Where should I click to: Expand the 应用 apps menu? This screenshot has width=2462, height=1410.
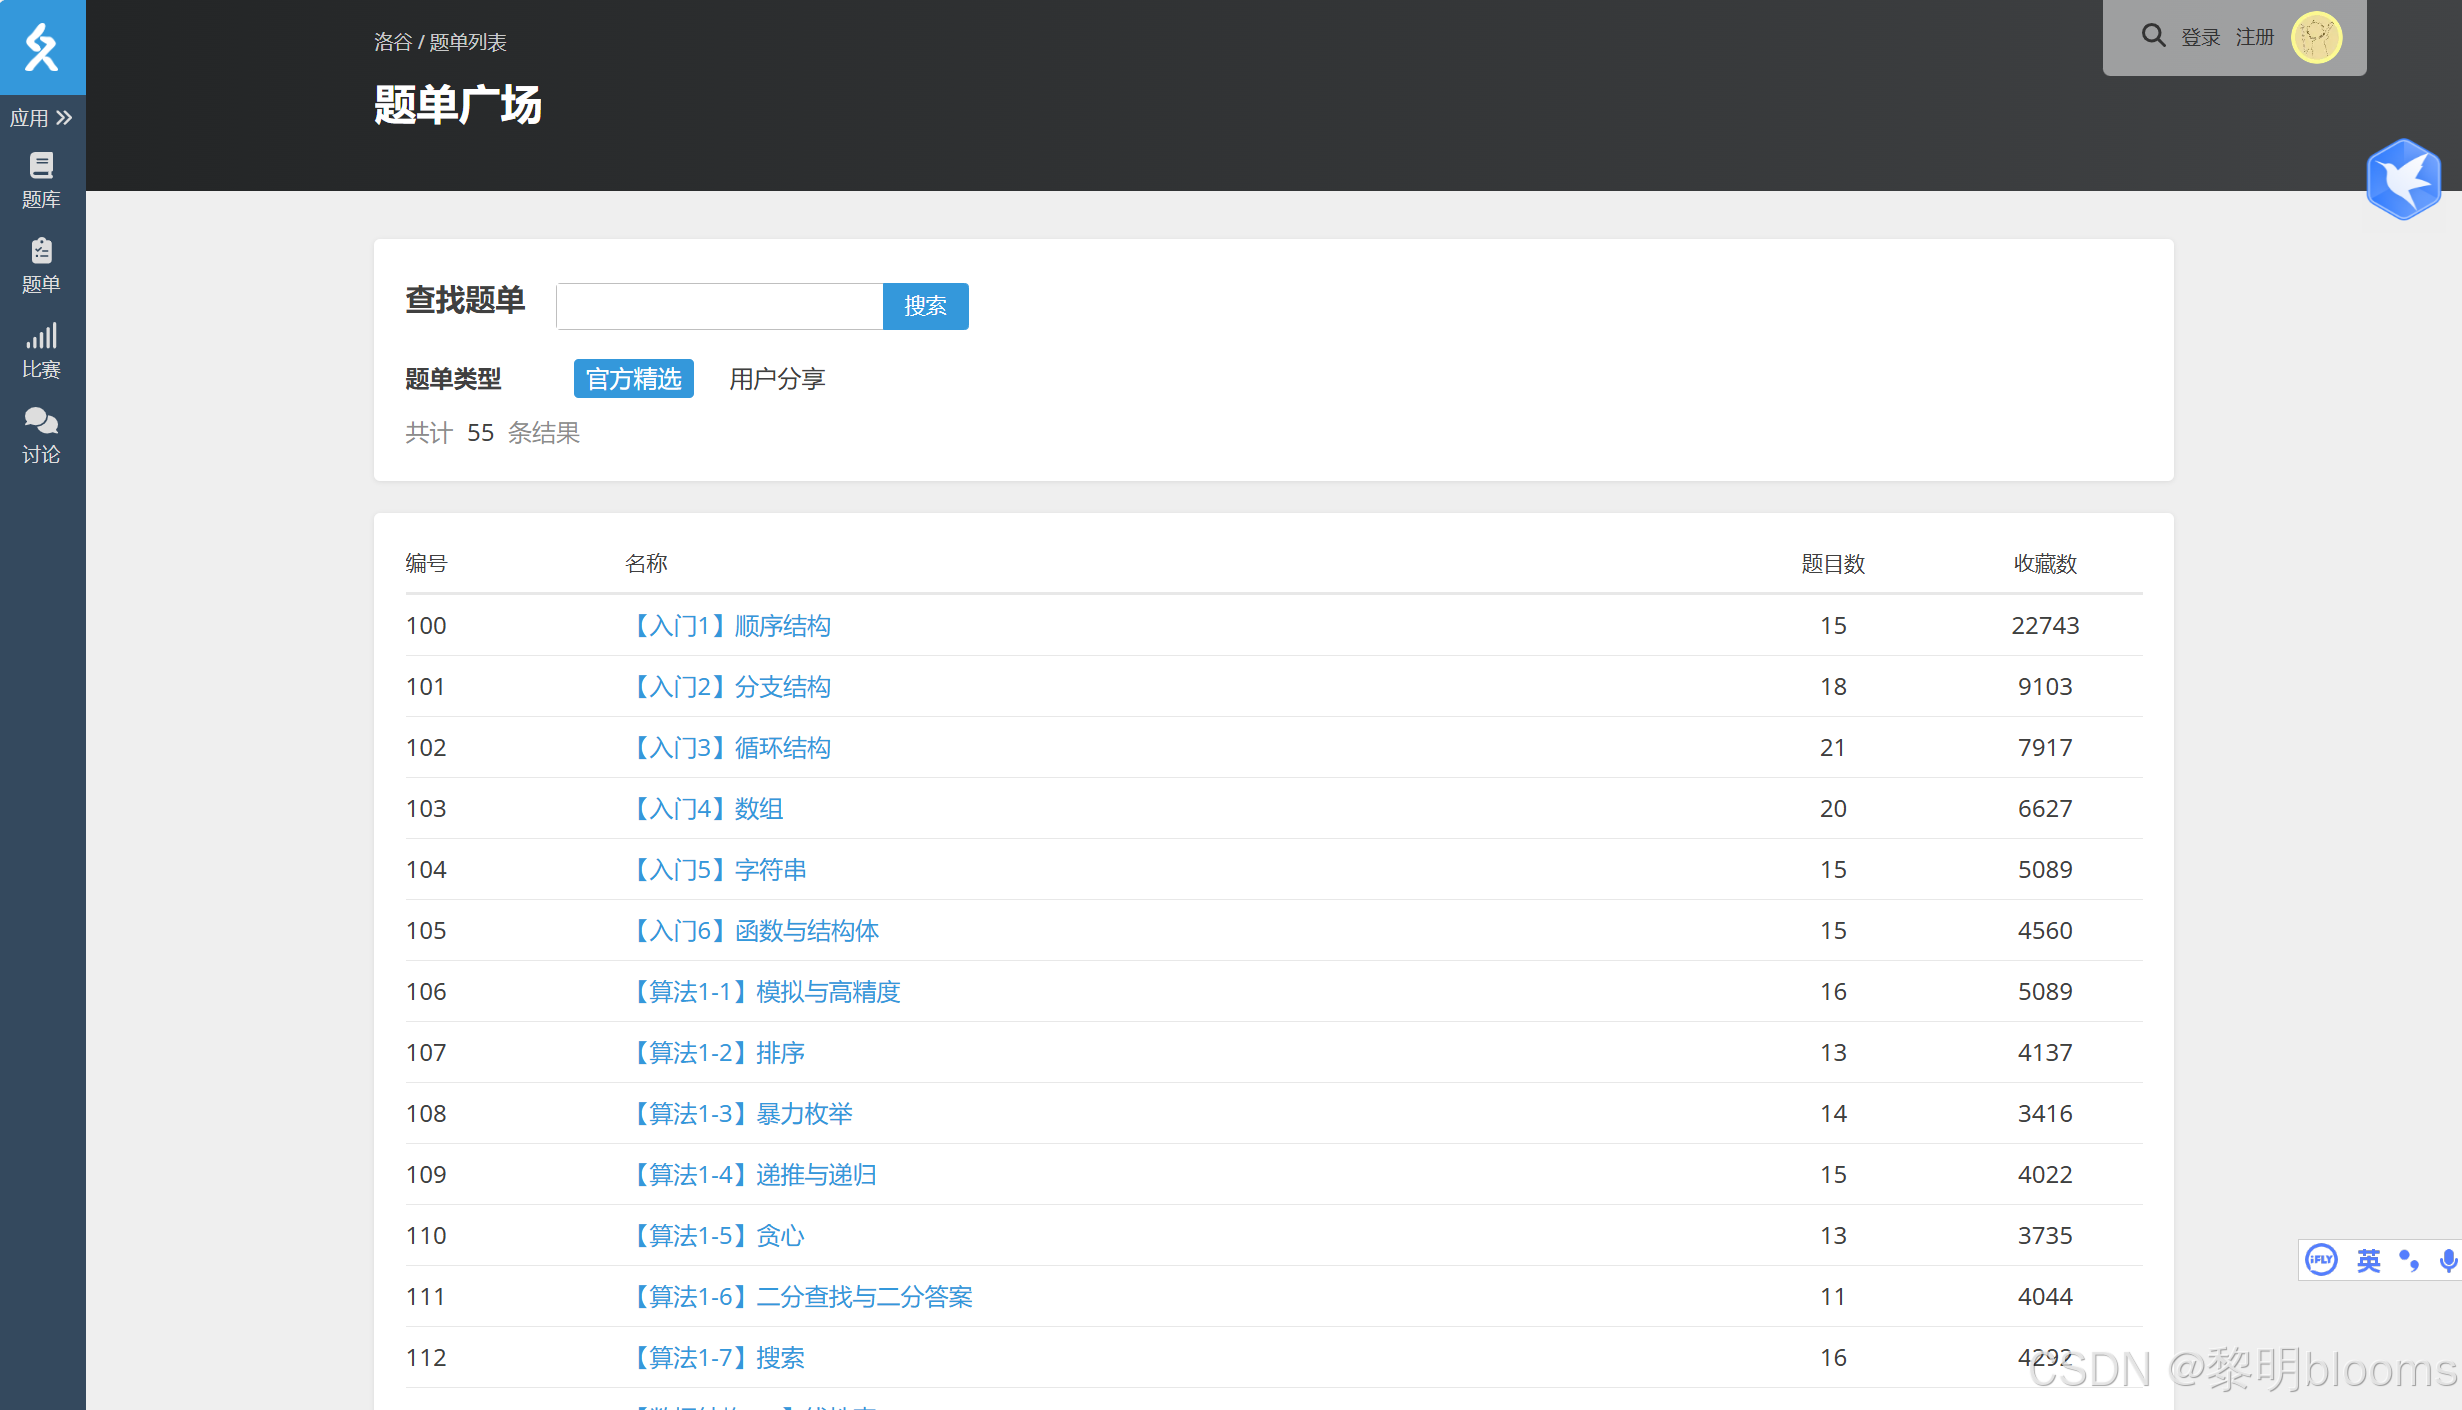pyautogui.click(x=41, y=118)
